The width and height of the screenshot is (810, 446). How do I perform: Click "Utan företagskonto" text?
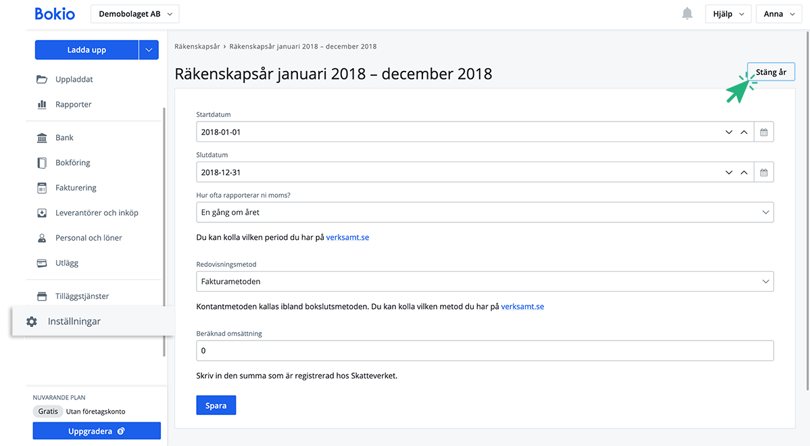[x=96, y=412]
